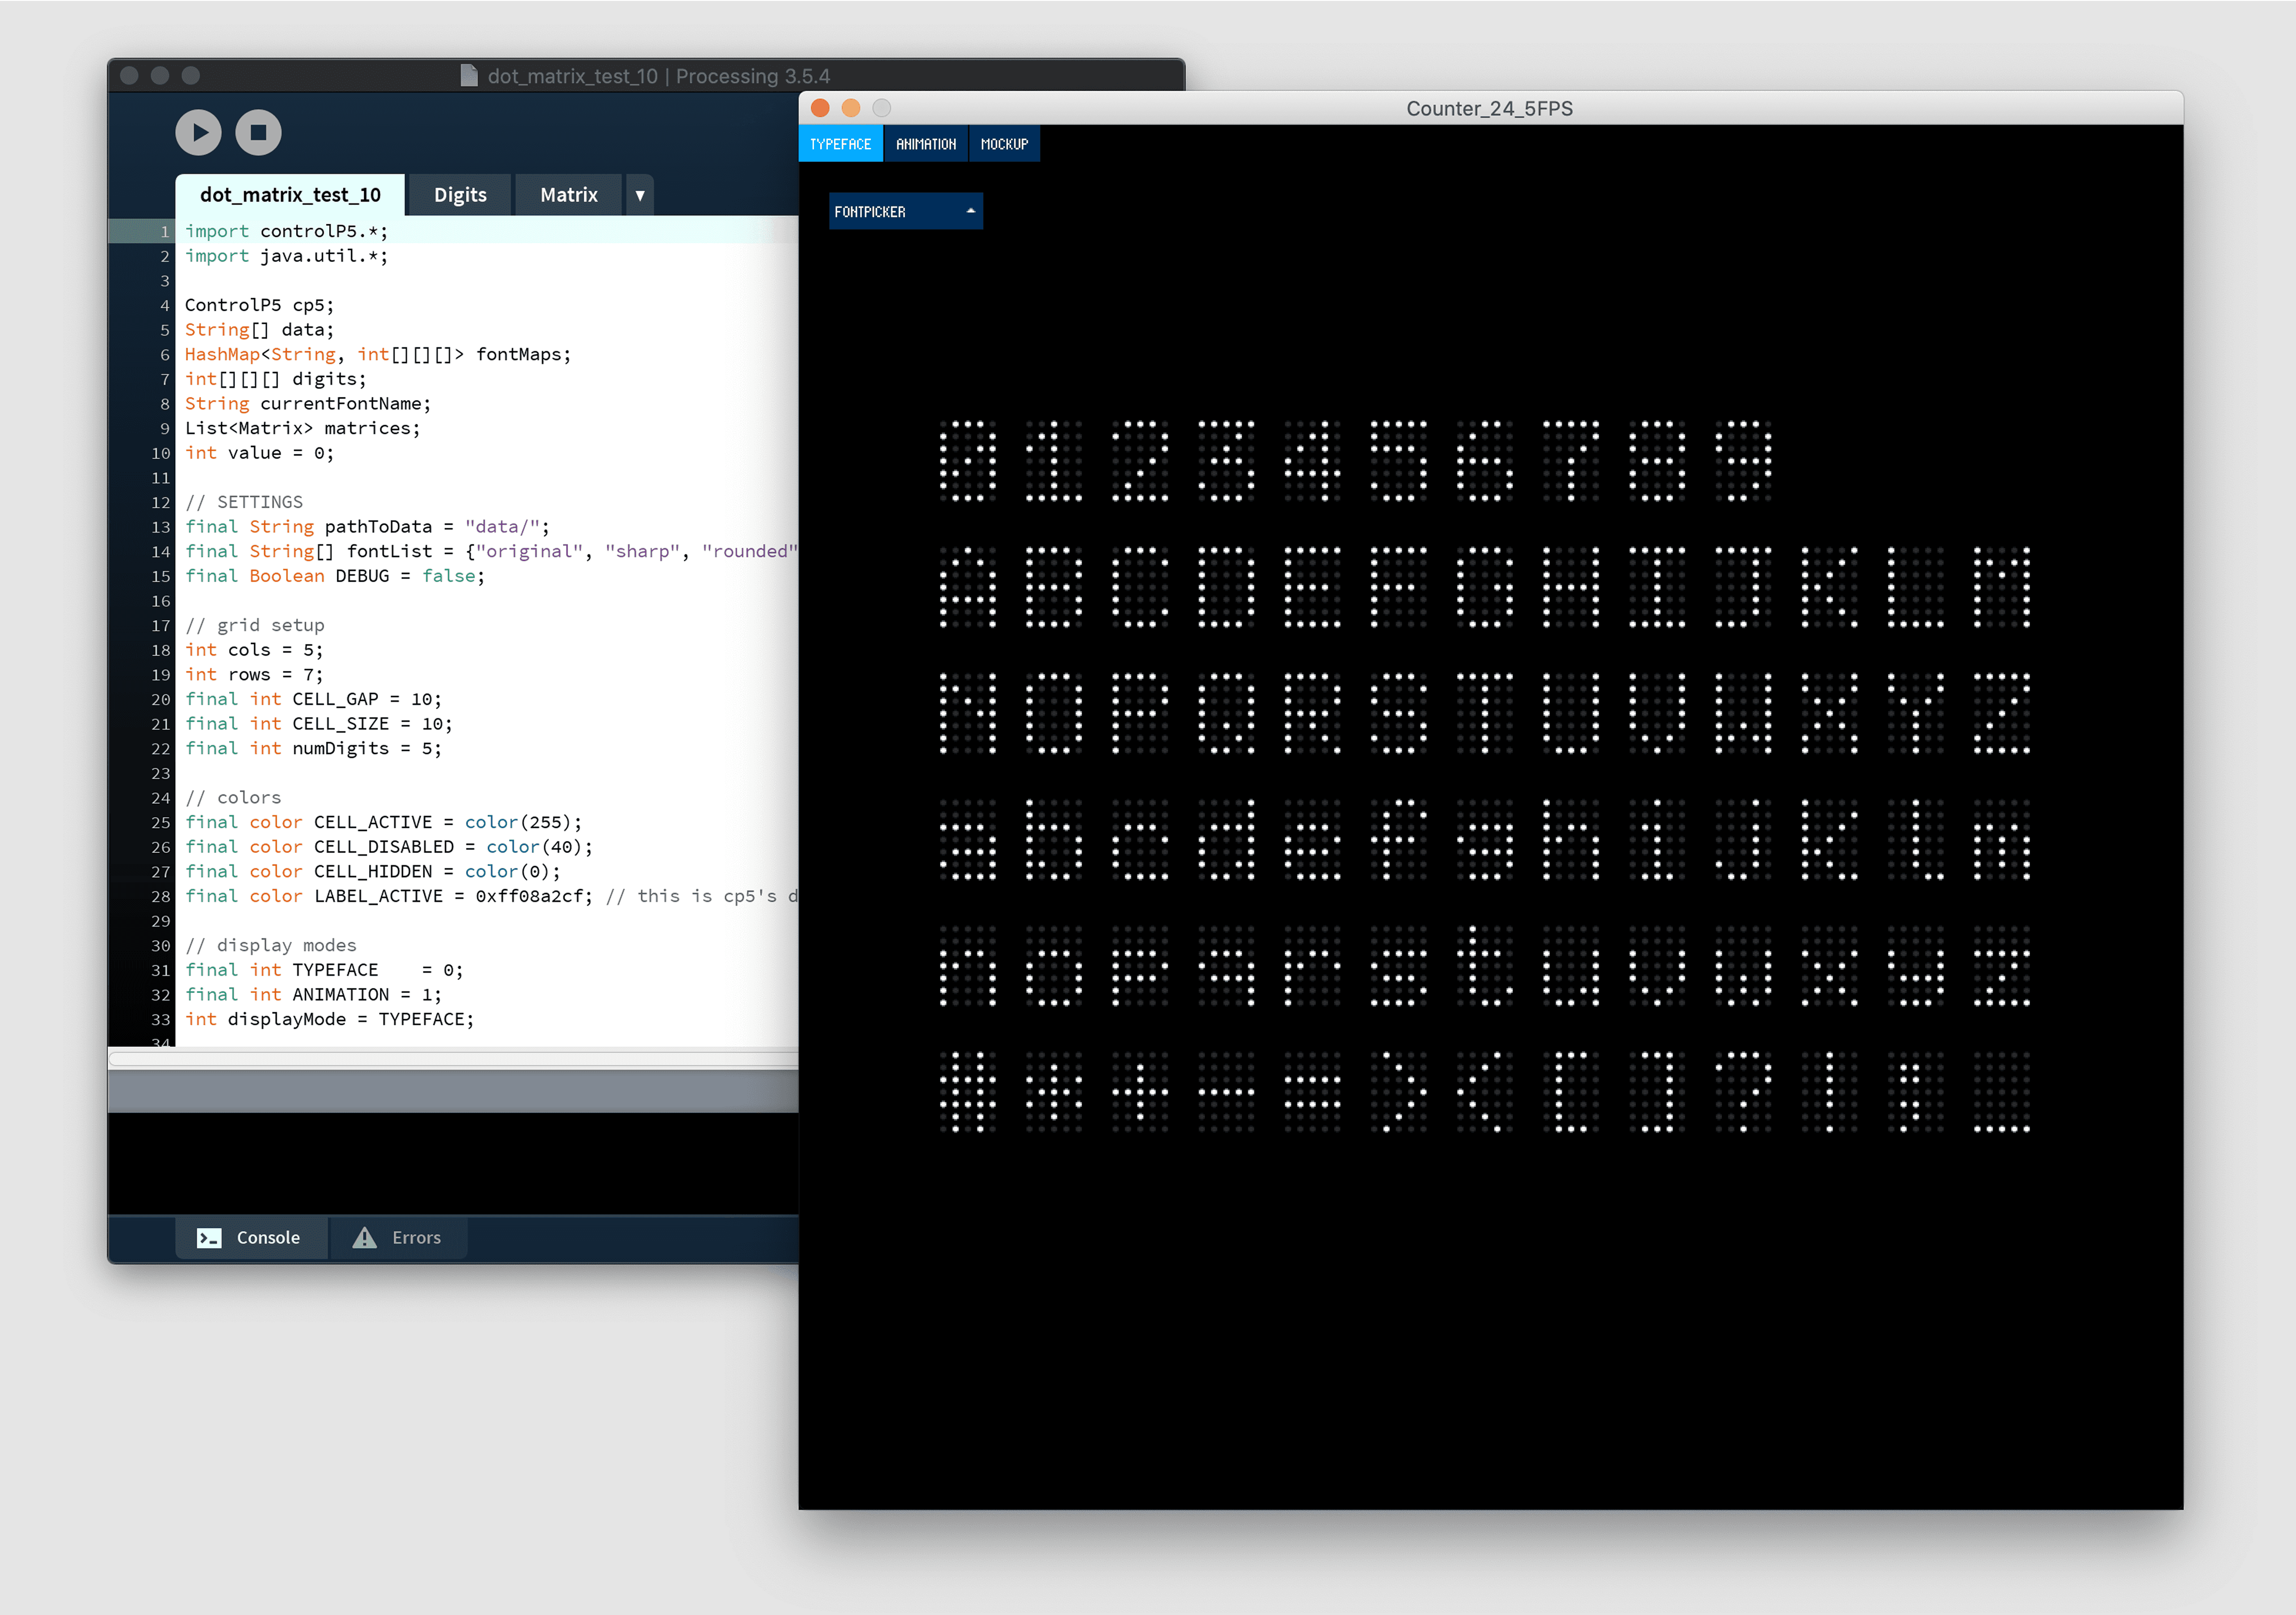This screenshot has height=1615, width=2296.
Task: Click the FONTPICKER dropdown arrow
Action: click(970, 211)
